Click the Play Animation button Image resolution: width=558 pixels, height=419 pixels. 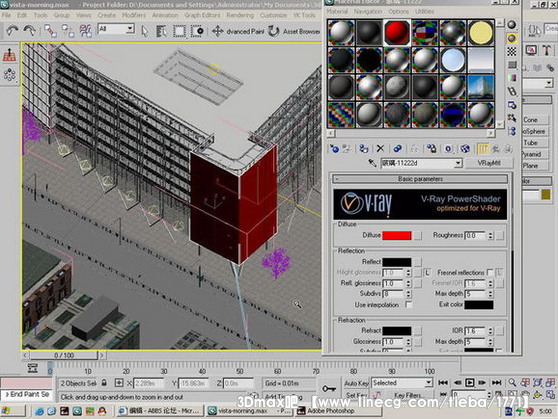[x=470, y=383]
